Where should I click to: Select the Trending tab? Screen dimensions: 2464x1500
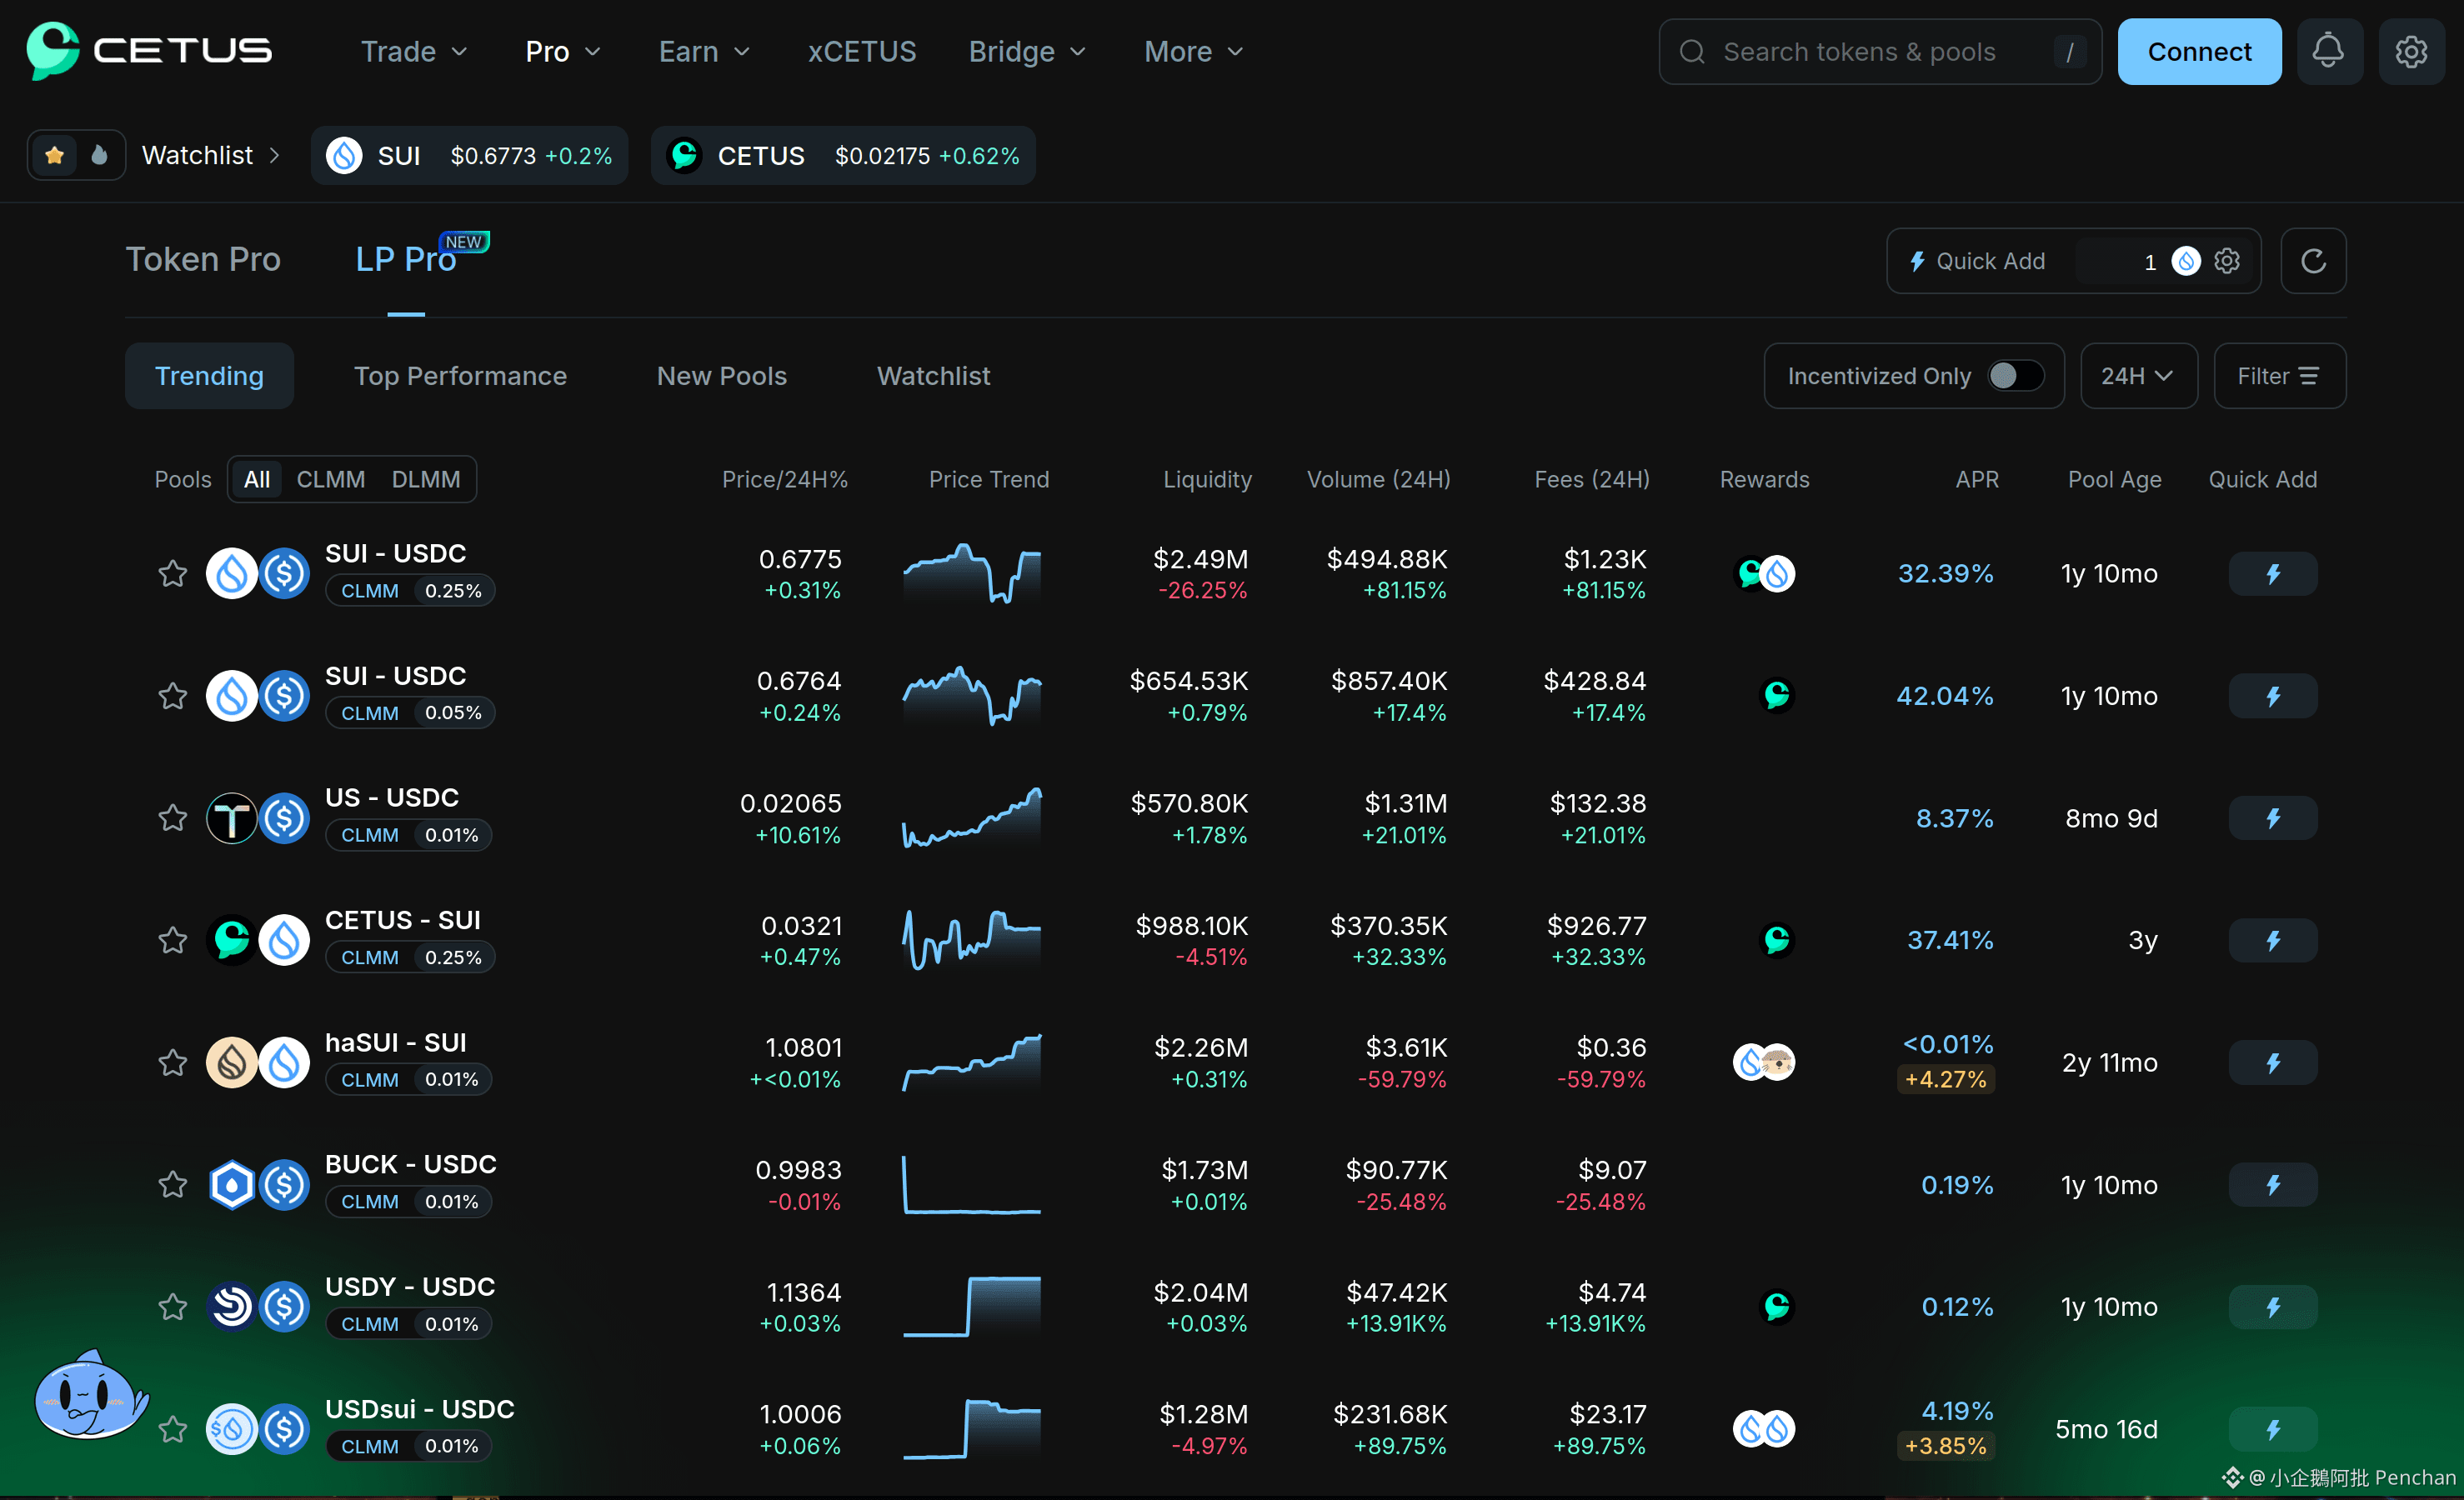point(209,376)
